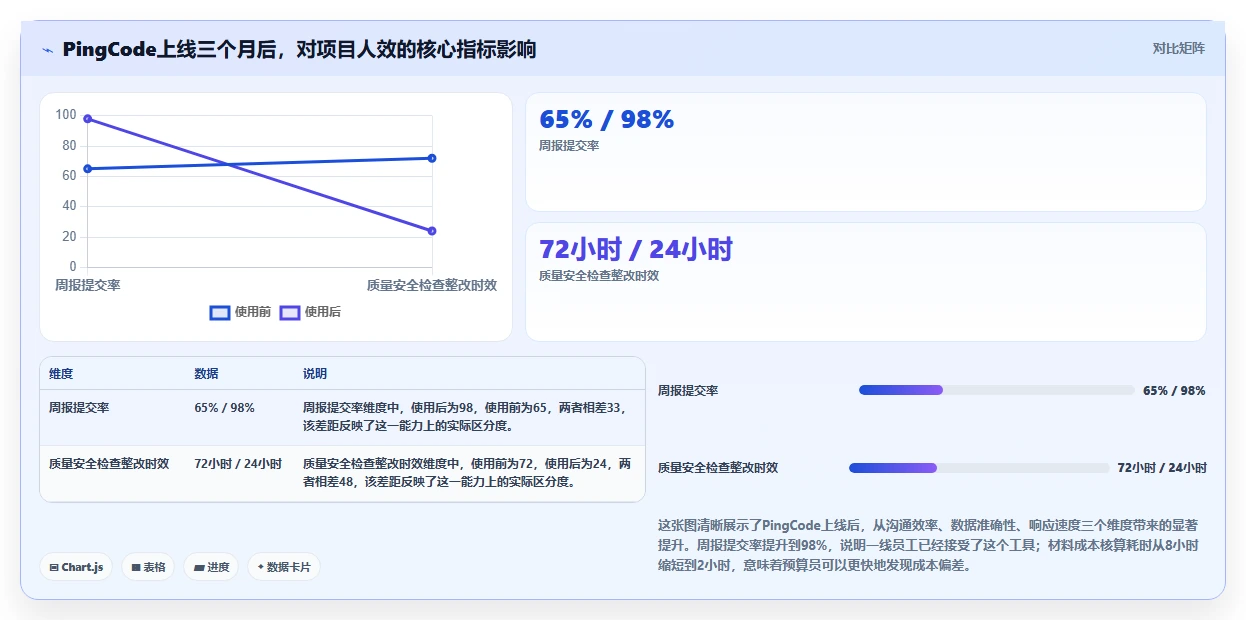Click the 周报提交率 label beside progress bar

[x=688, y=391]
